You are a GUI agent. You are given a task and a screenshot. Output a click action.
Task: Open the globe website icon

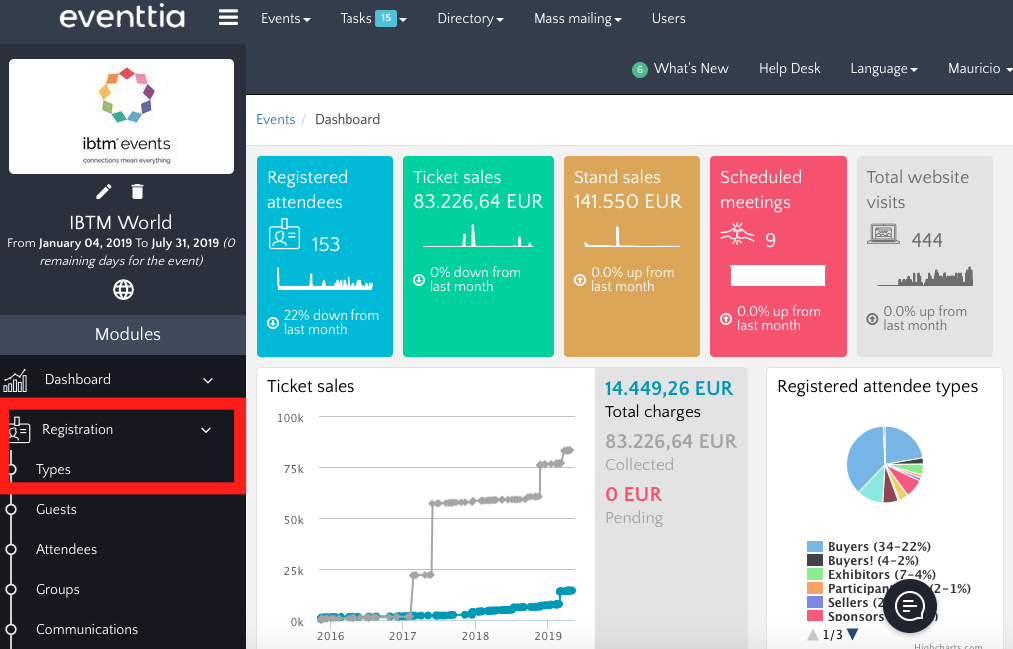(x=123, y=290)
